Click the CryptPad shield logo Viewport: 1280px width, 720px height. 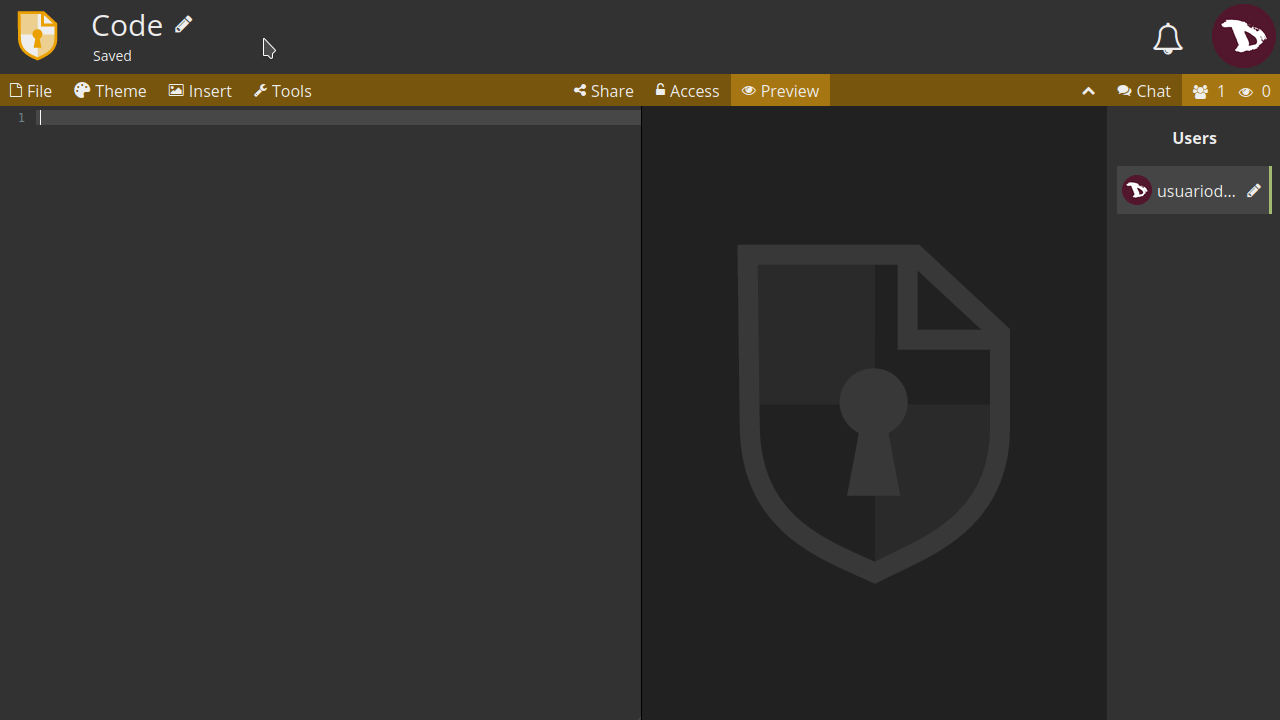click(x=38, y=36)
